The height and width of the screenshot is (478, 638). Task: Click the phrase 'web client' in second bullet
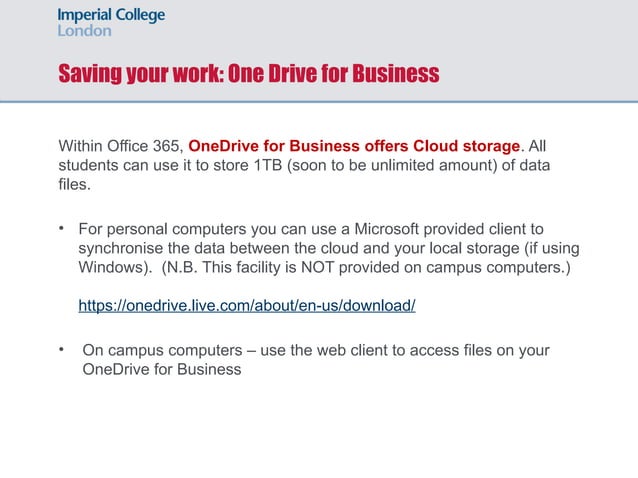(367, 350)
